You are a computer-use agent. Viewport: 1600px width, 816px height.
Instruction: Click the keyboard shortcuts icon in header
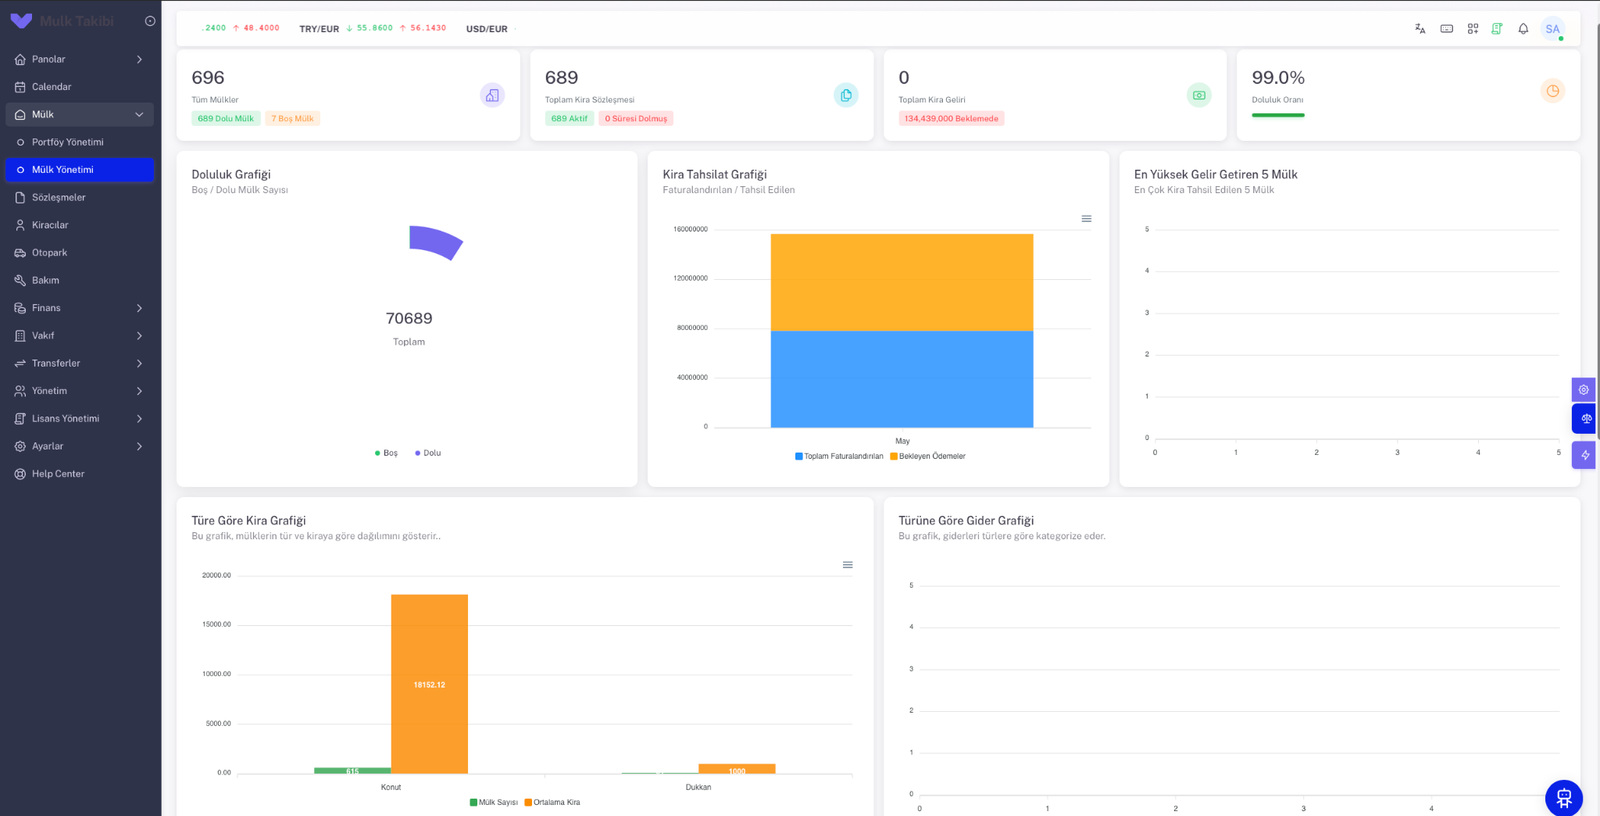tap(1447, 29)
